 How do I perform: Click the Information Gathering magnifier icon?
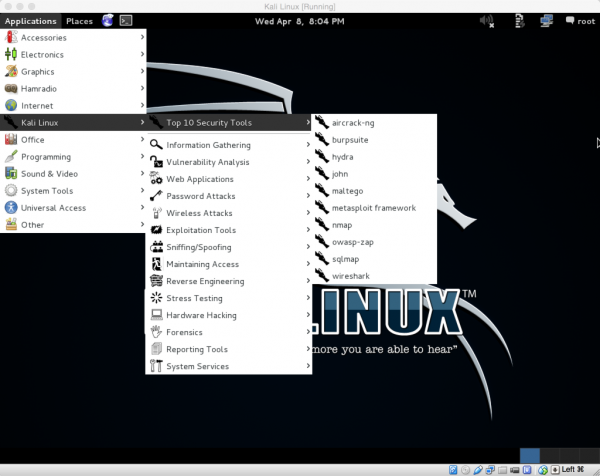tap(156, 145)
